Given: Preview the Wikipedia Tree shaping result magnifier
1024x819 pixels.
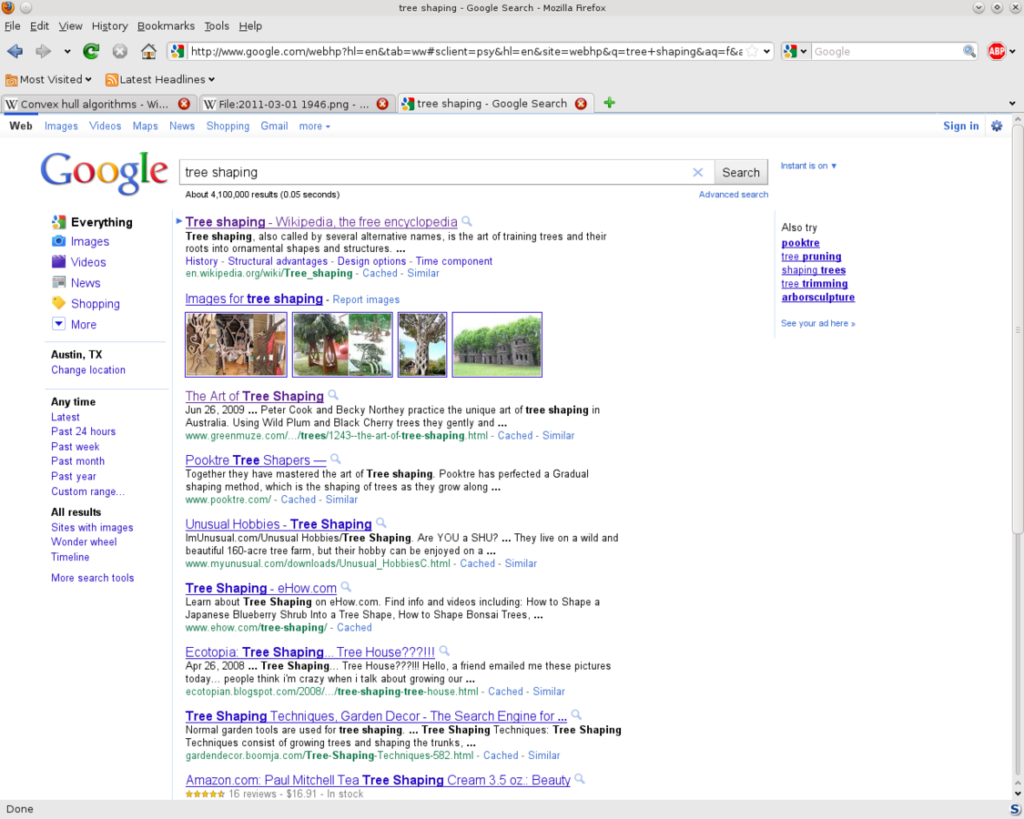Looking at the screenshot, I should pyautogui.click(x=467, y=221).
